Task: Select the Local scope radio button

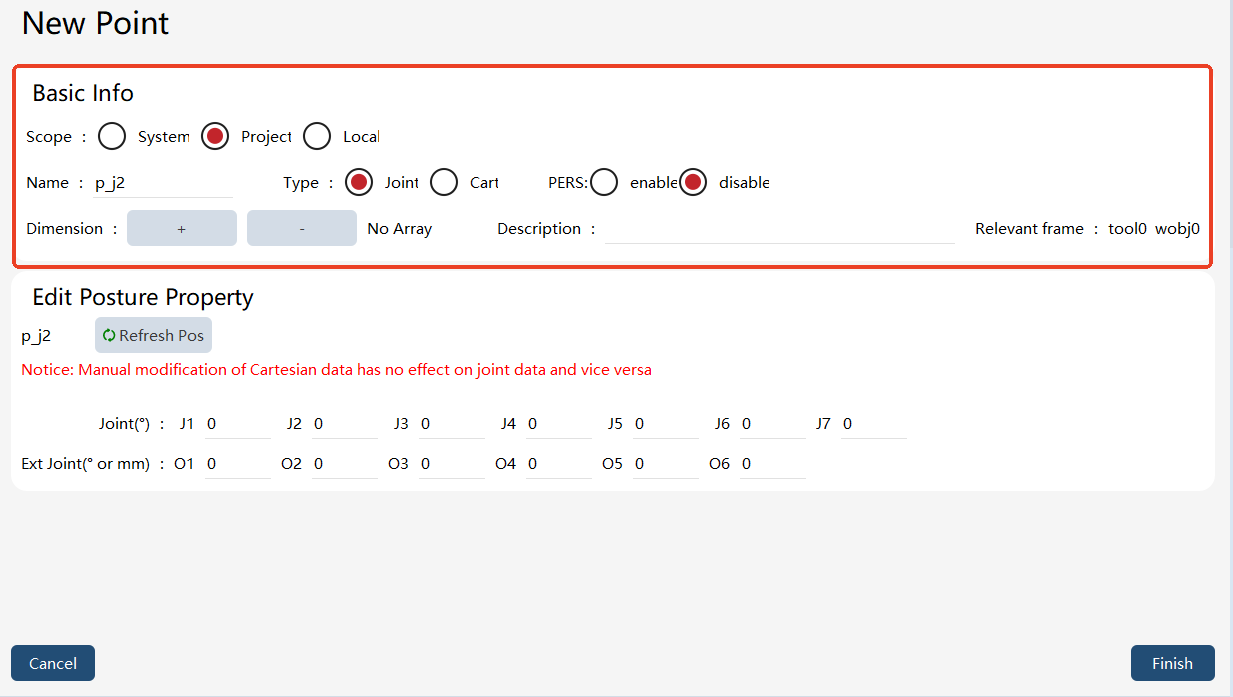Action: click(x=317, y=136)
